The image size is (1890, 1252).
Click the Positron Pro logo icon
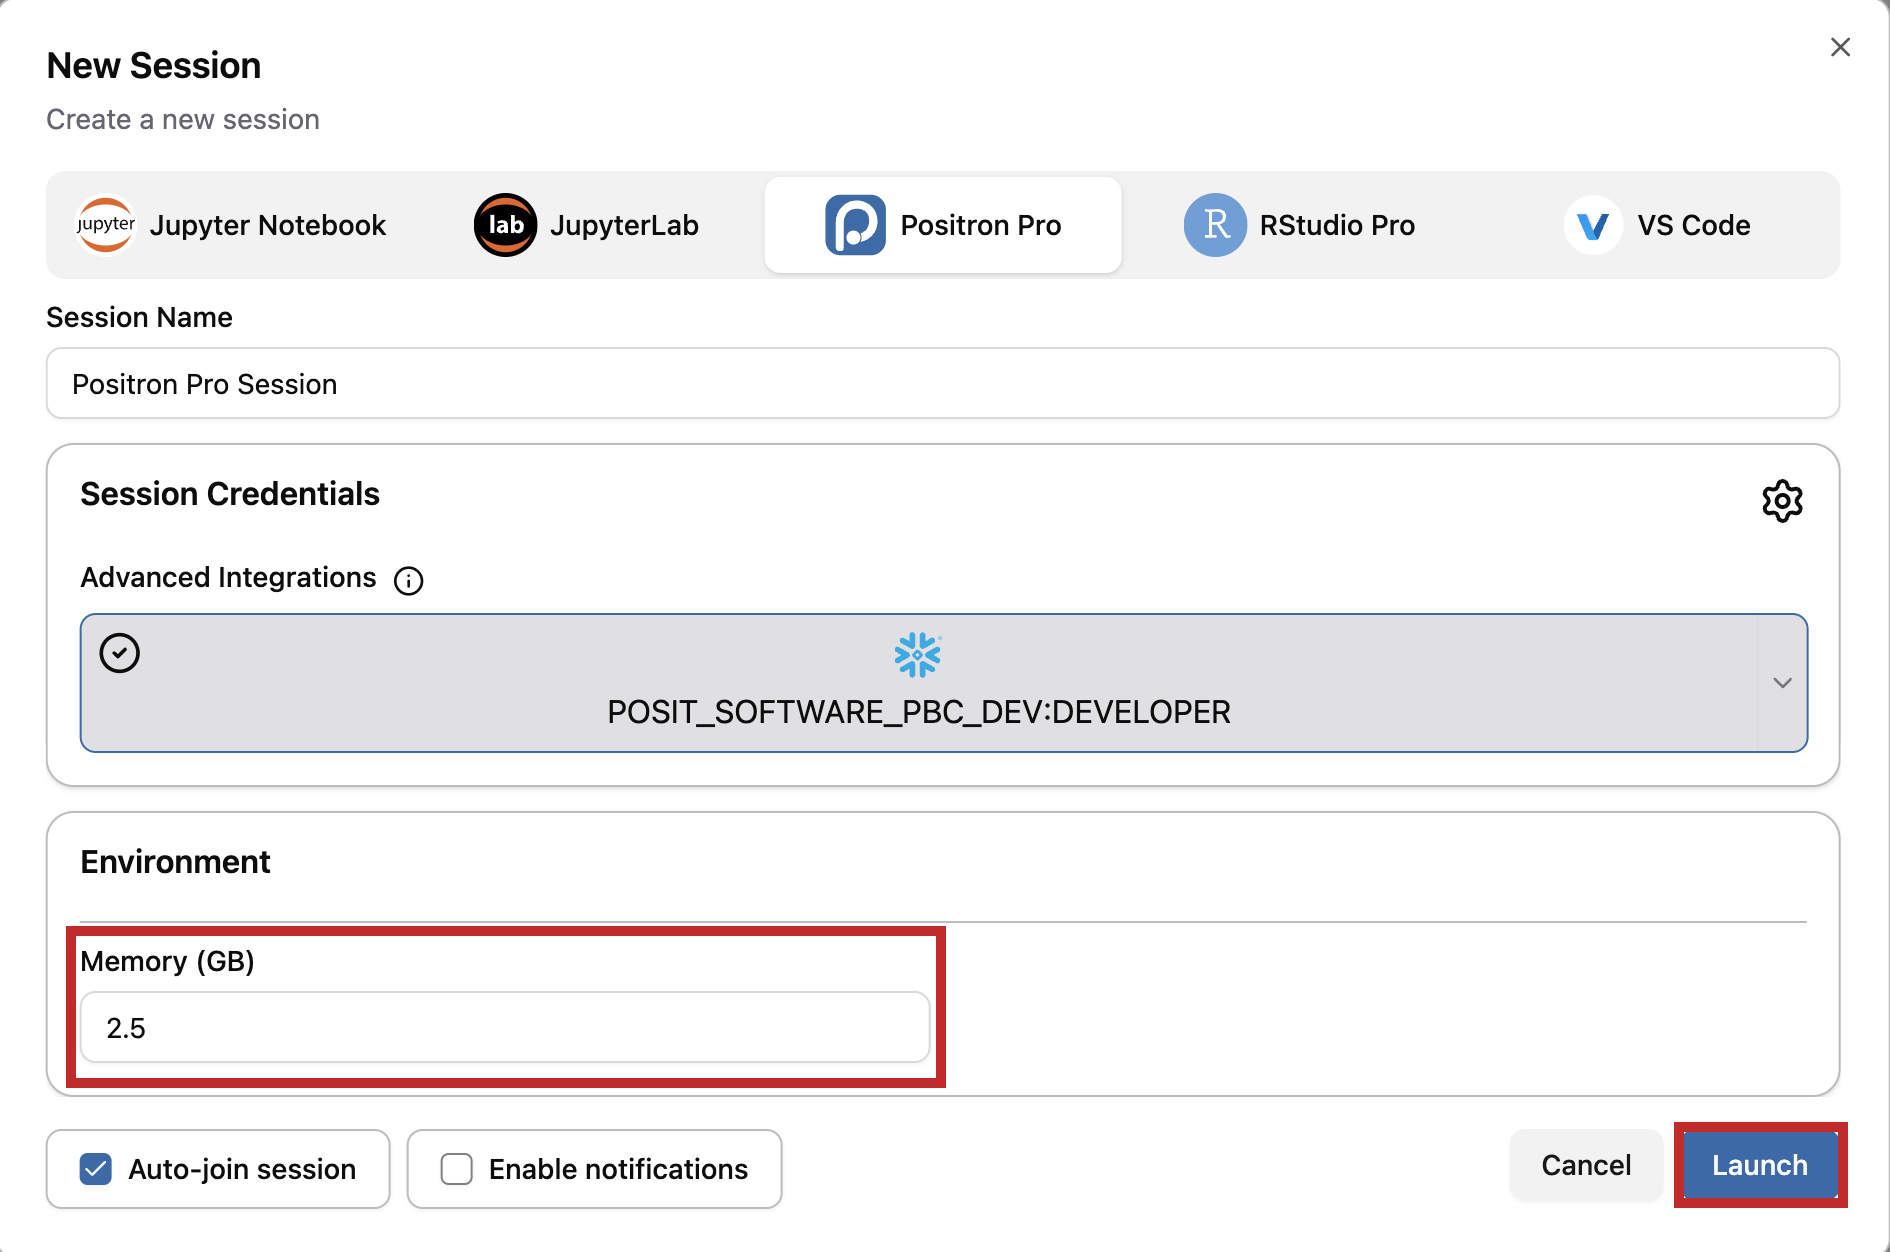click(855, 225)
